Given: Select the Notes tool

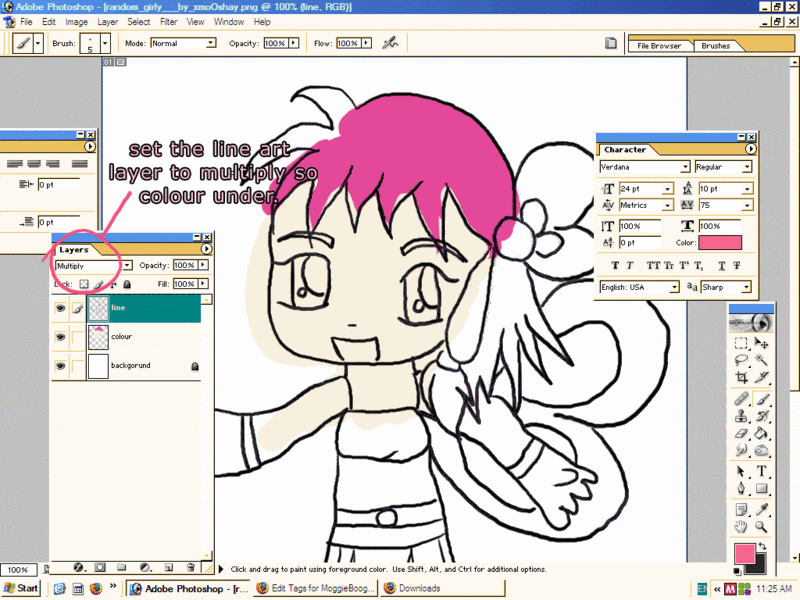Looking at the screenshot, I should (741, 509).
